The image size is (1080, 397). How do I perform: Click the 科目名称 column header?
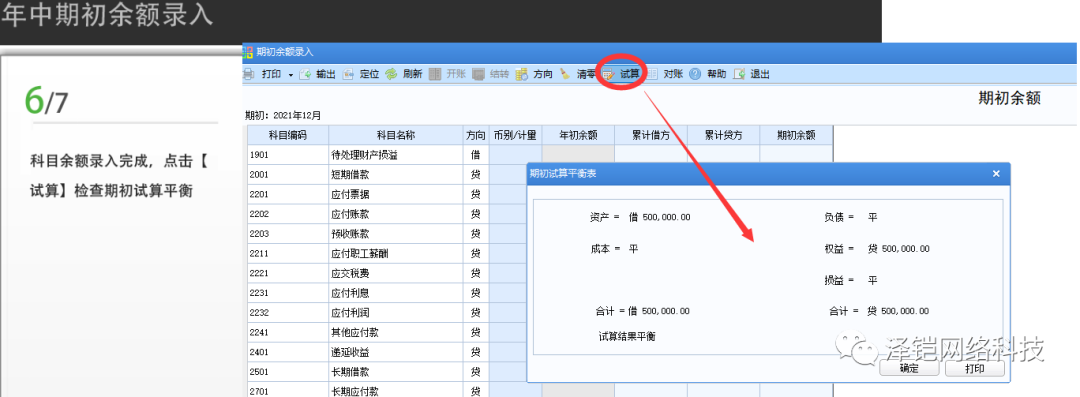point(396,135)
